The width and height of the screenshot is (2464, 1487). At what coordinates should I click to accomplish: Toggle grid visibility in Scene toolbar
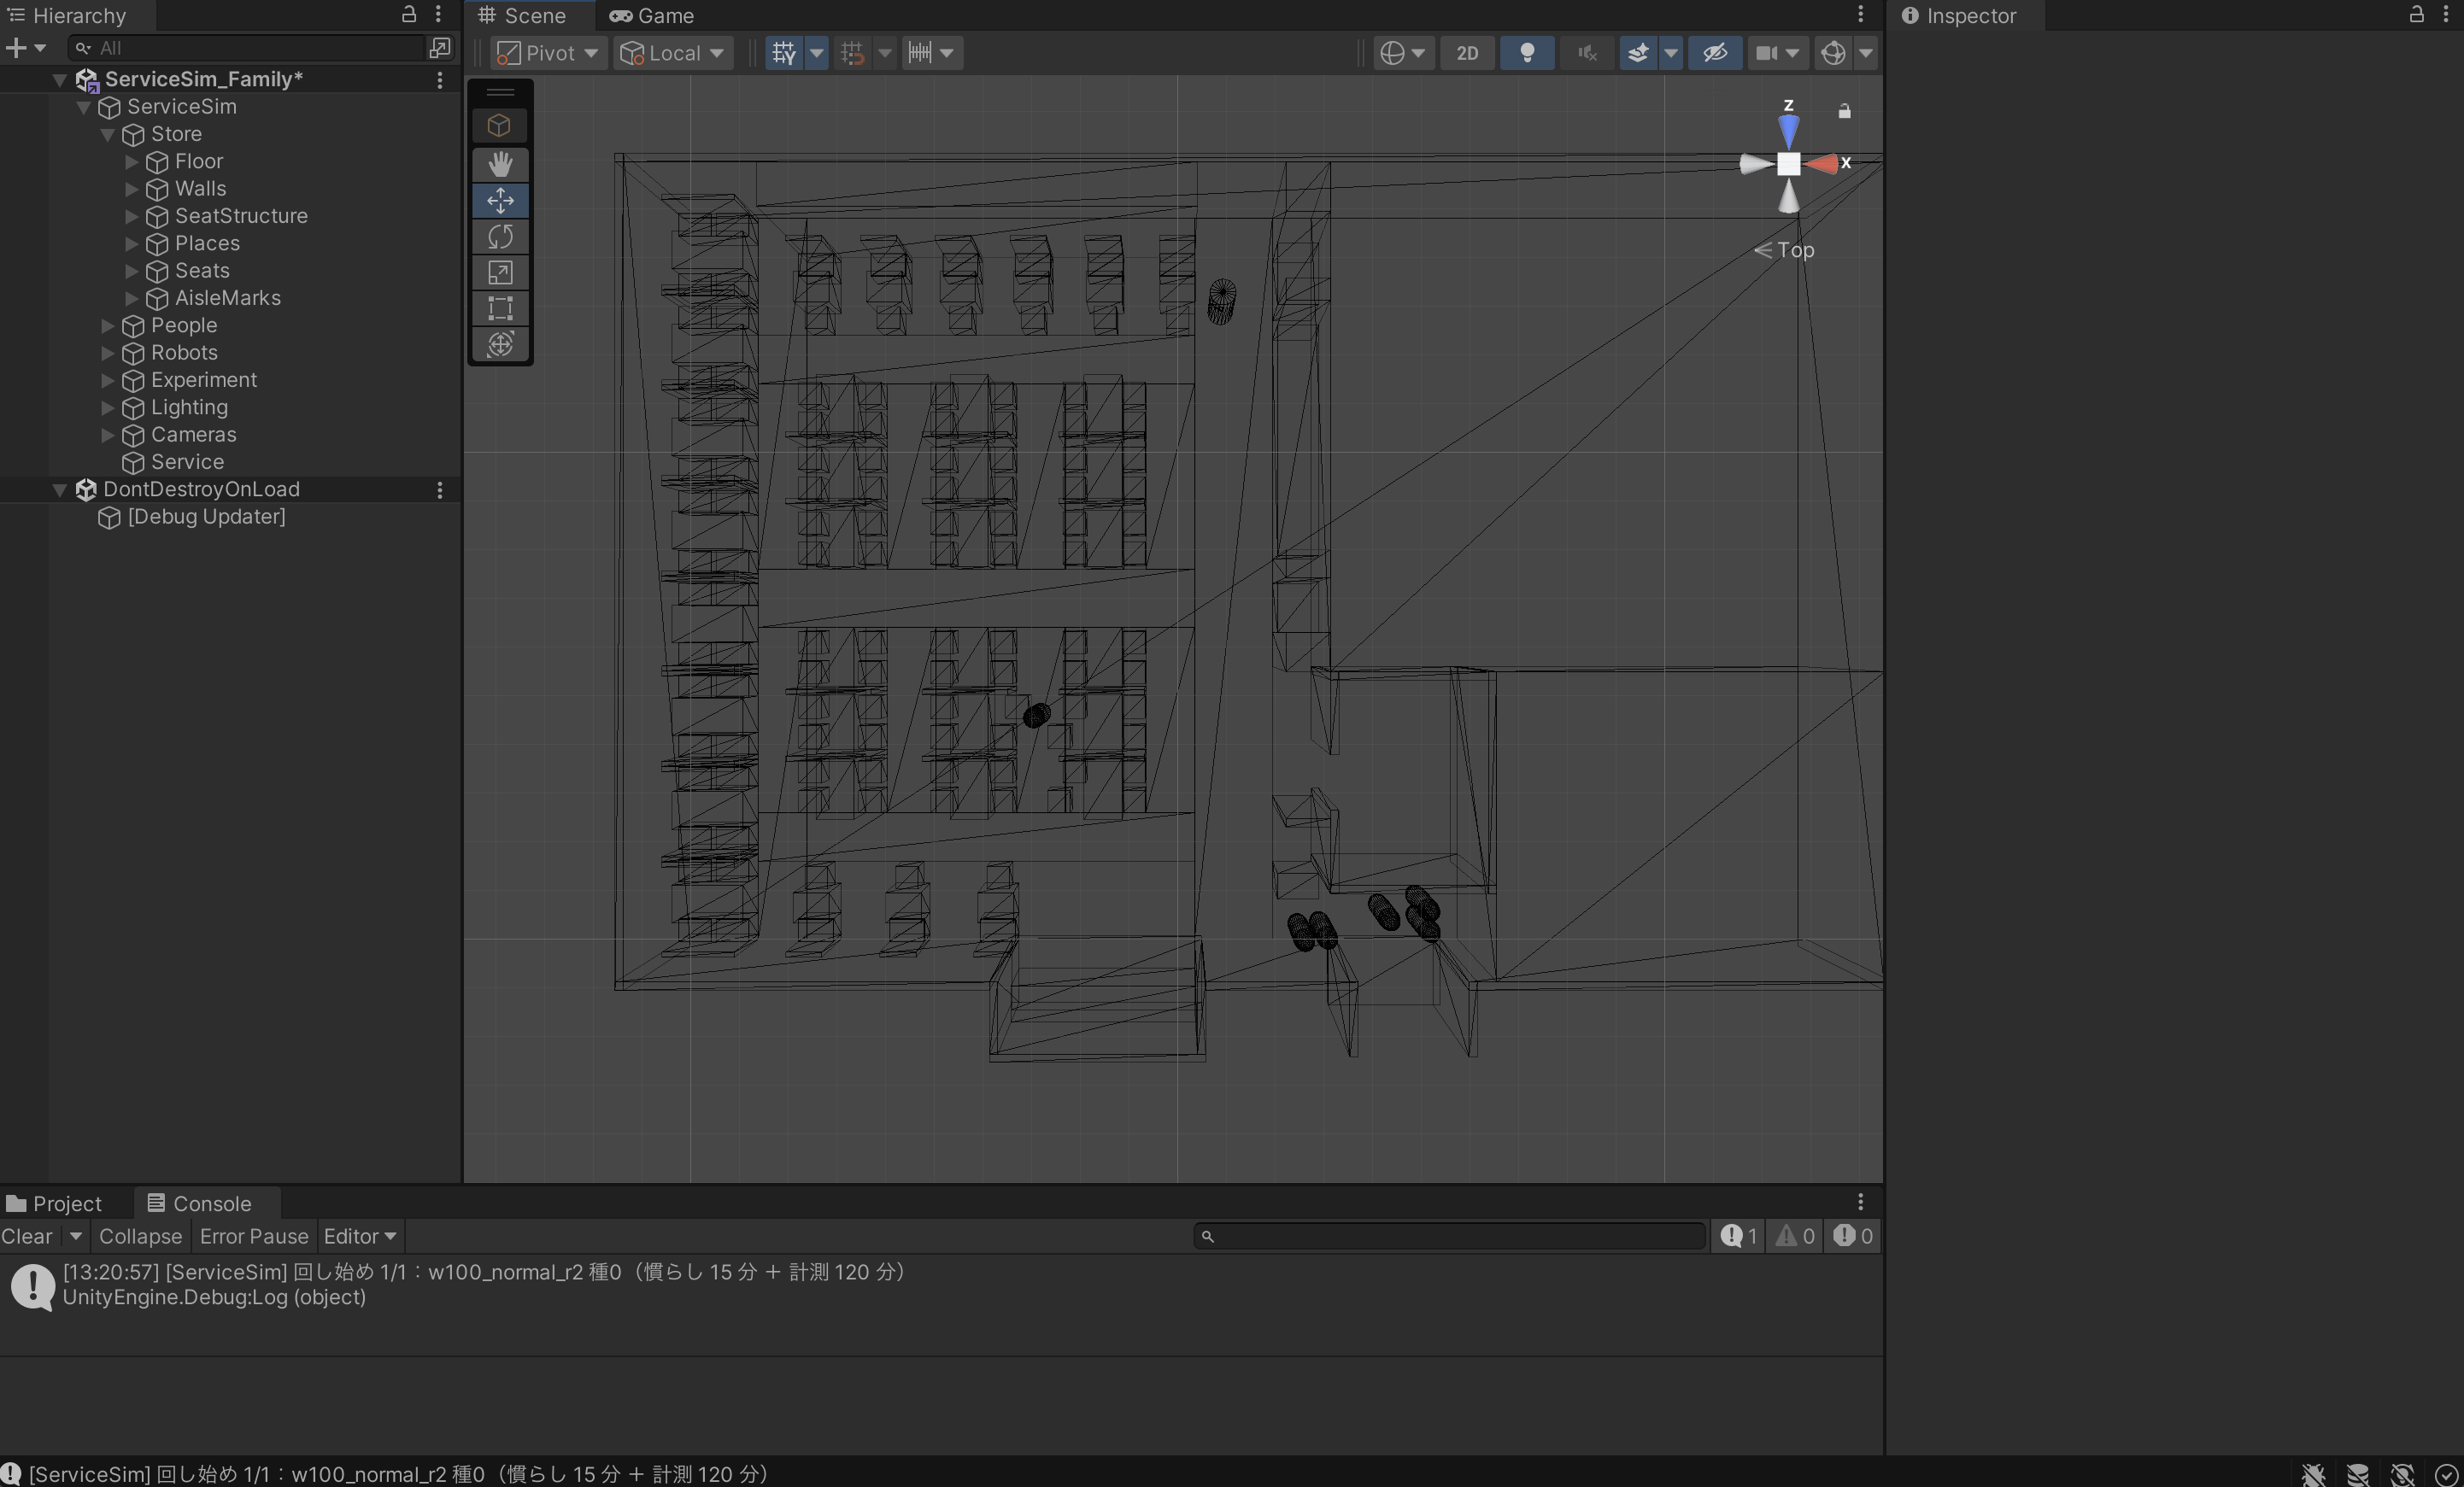tap(785, 53)
